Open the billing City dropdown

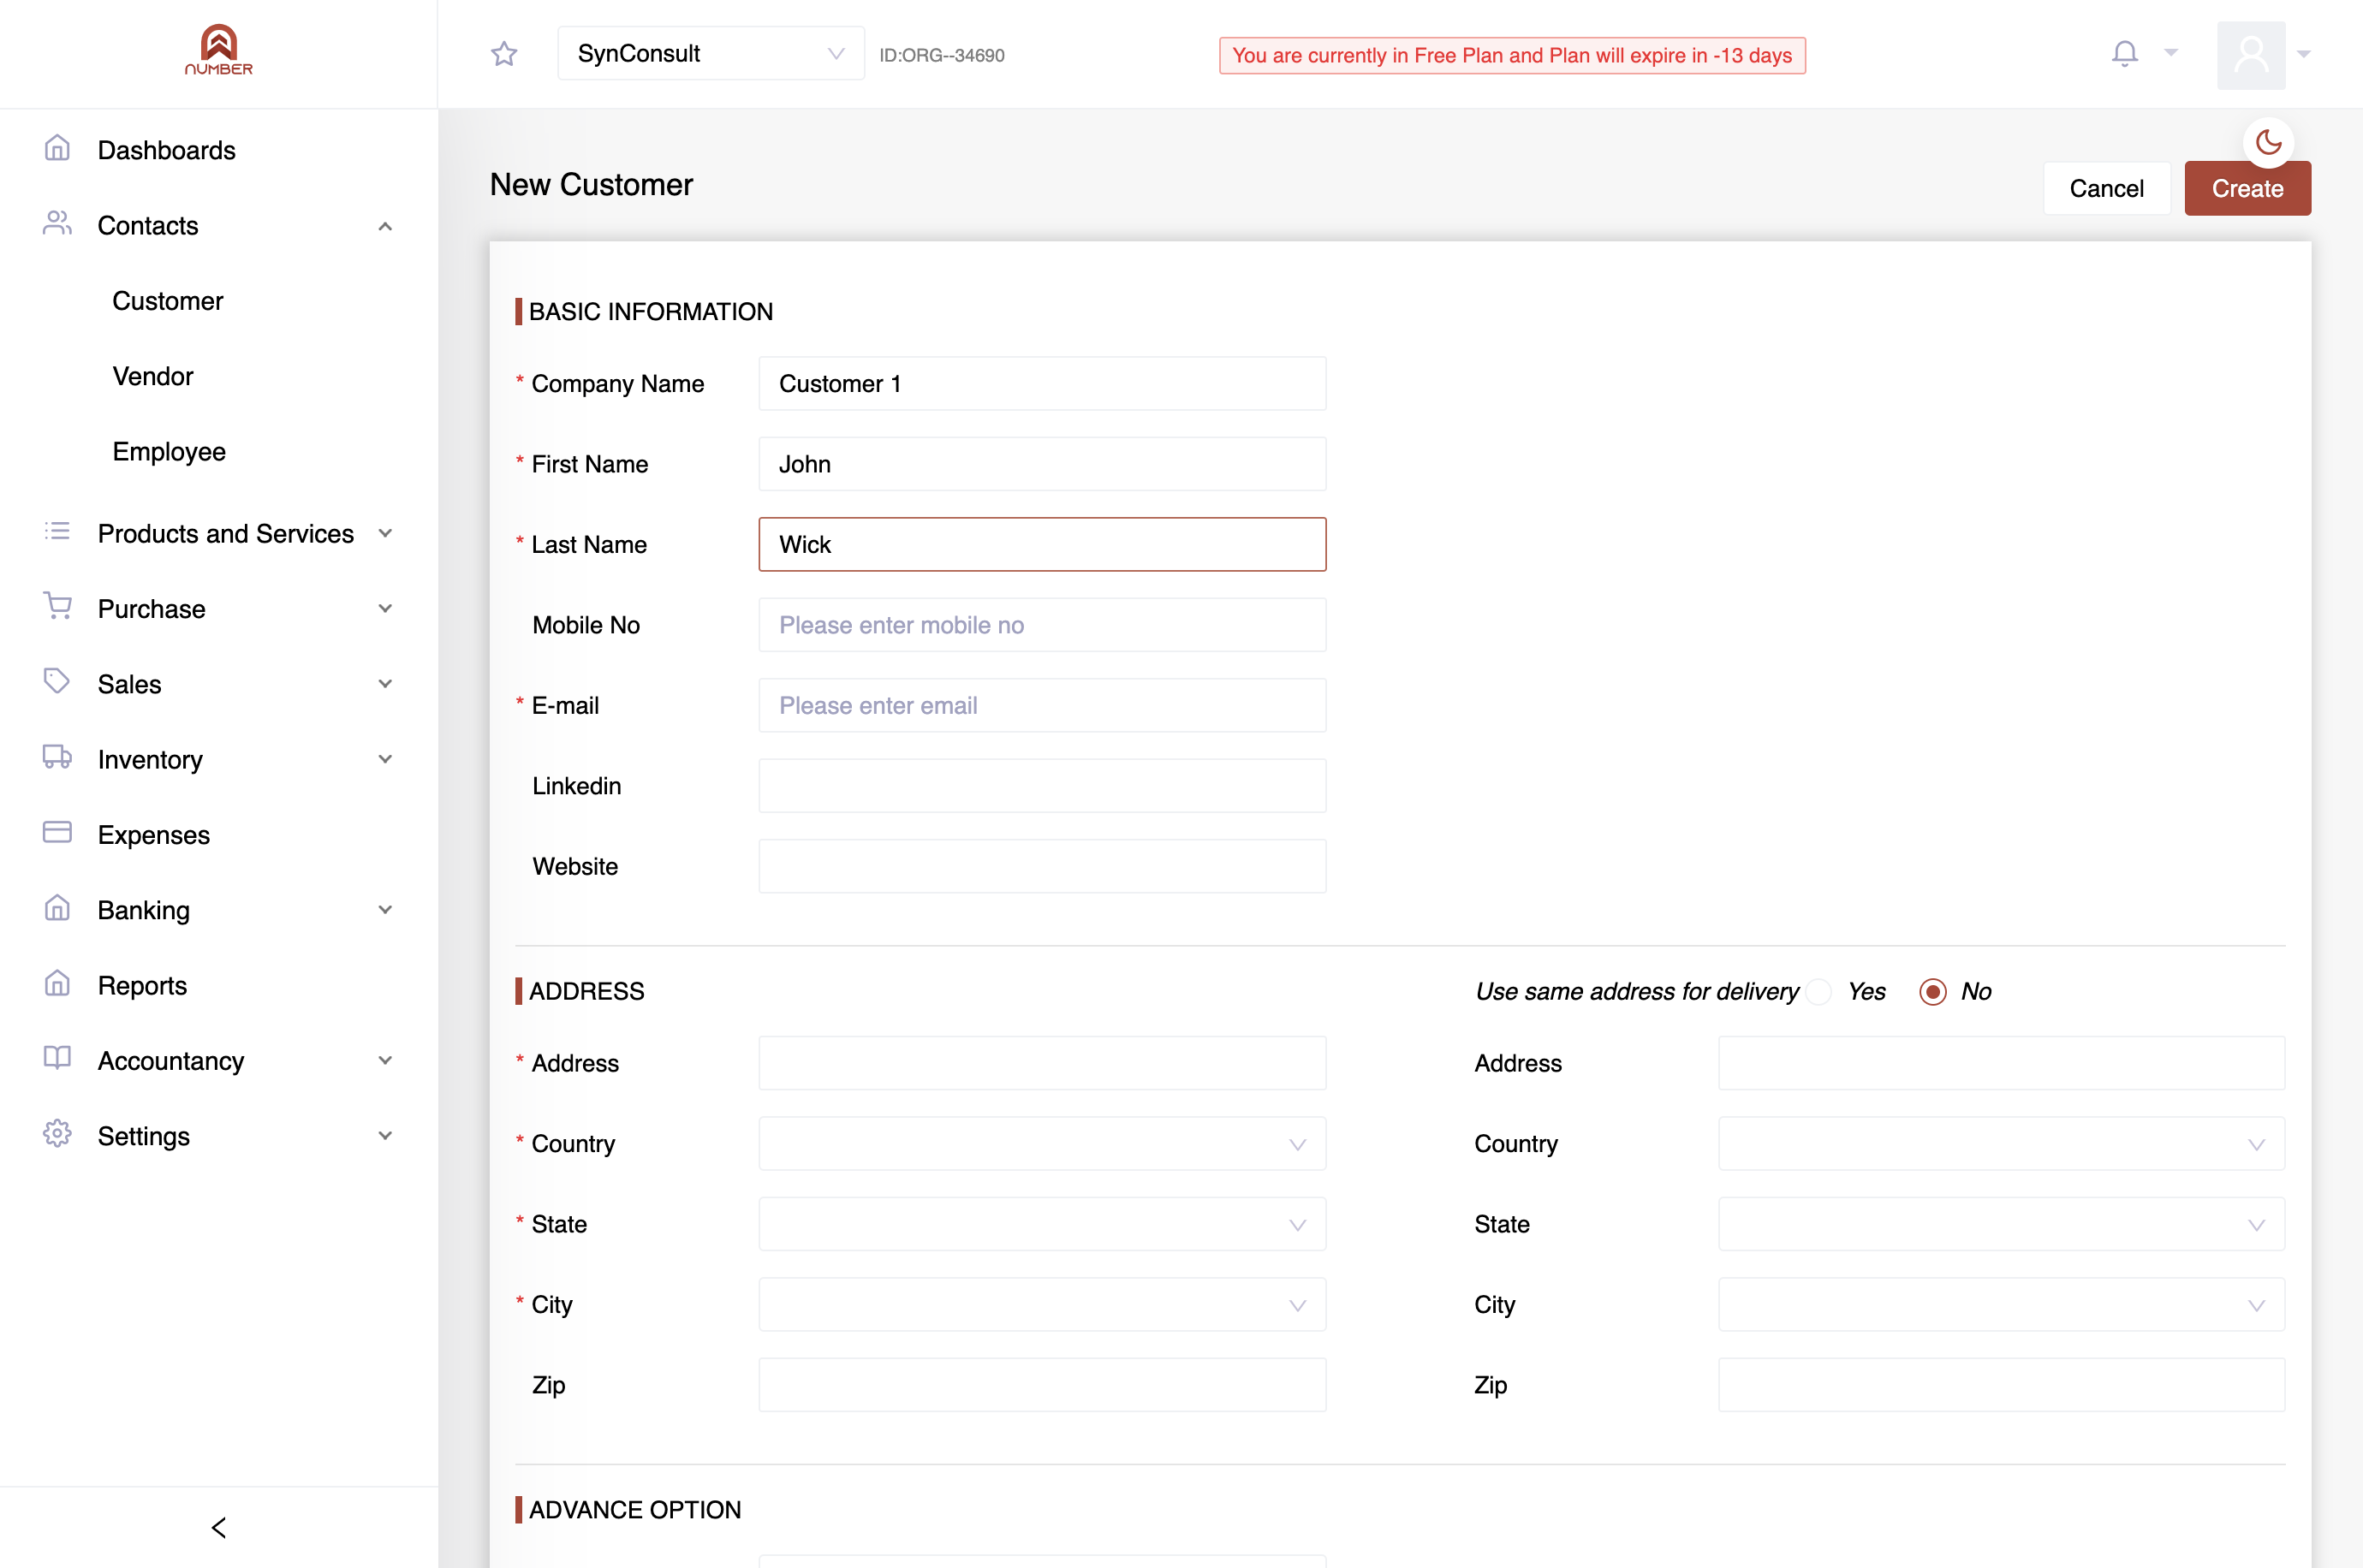pyautogui.click(x=1042, y=1305)
